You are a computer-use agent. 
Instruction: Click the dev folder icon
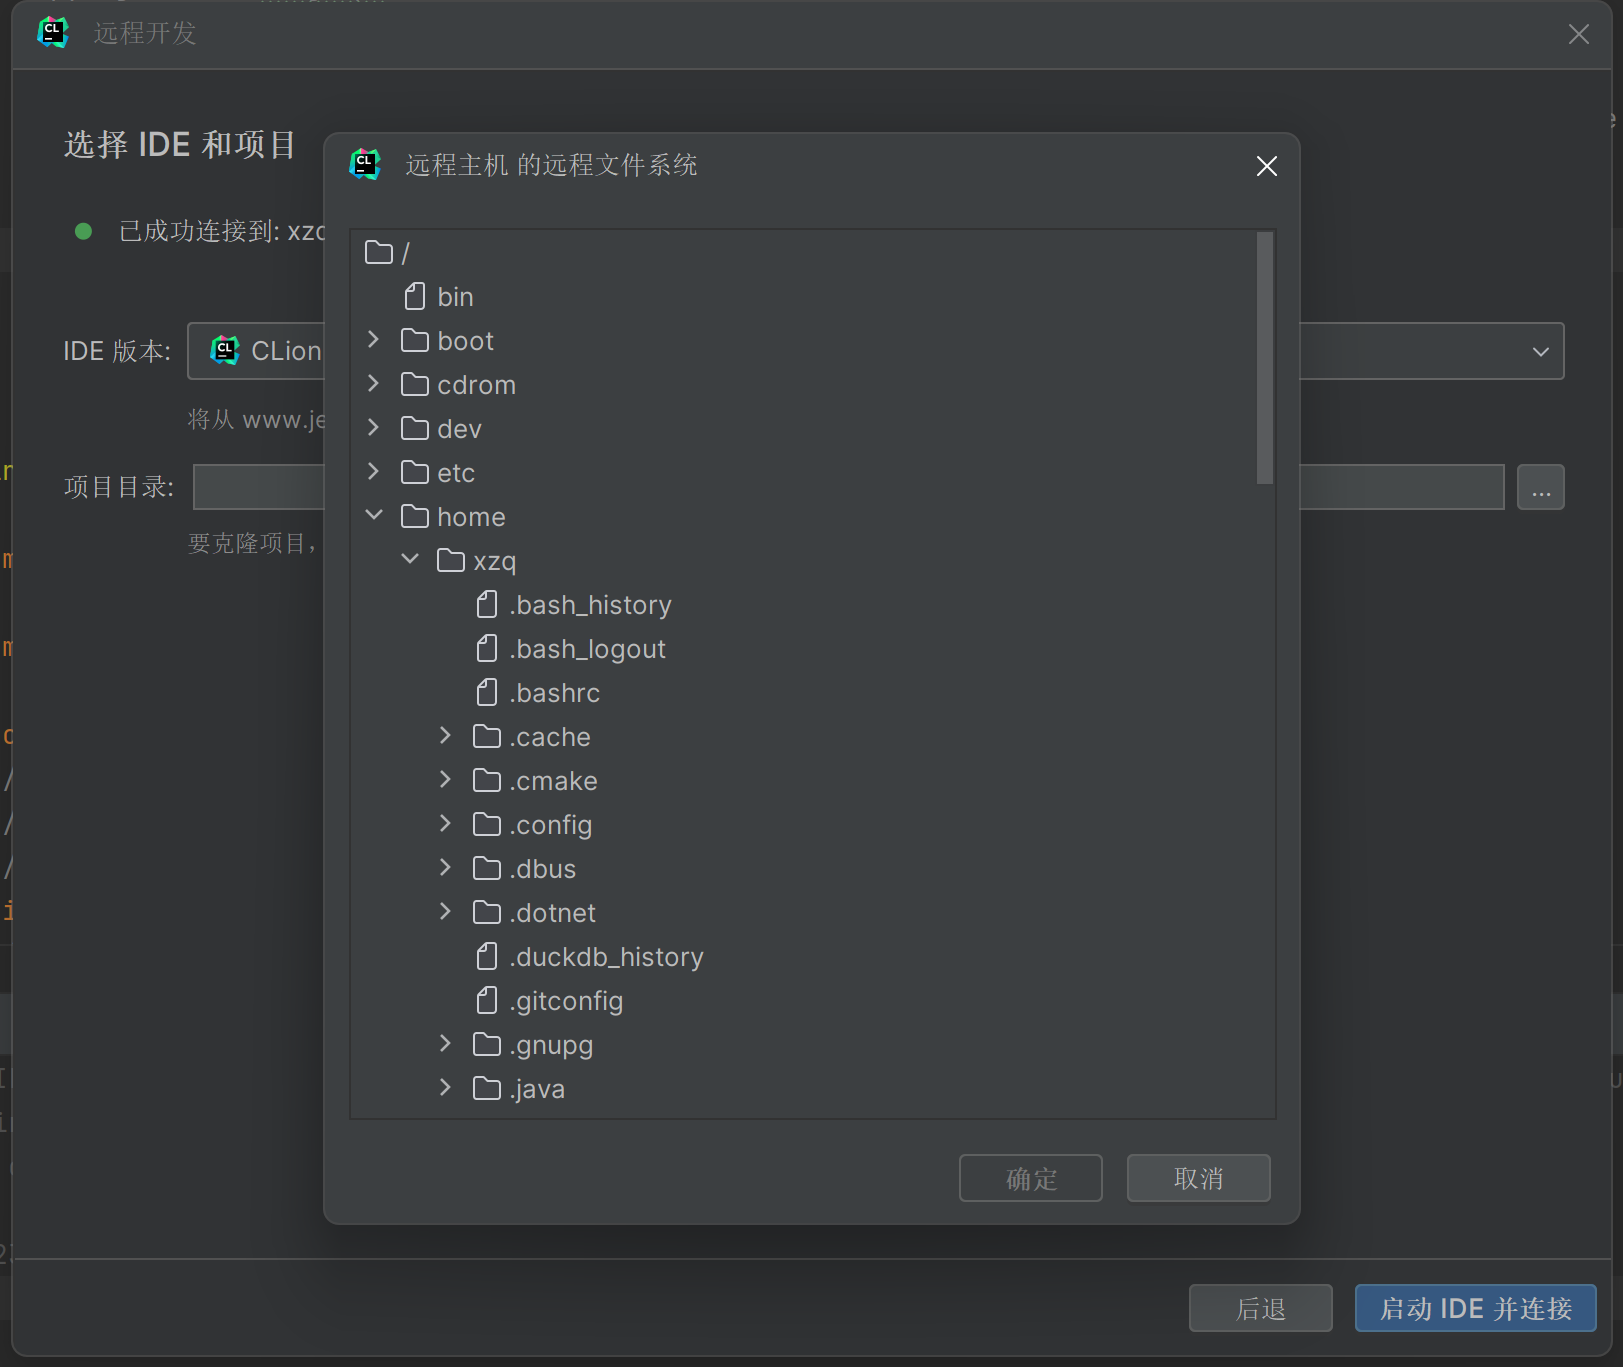point(415,428)
